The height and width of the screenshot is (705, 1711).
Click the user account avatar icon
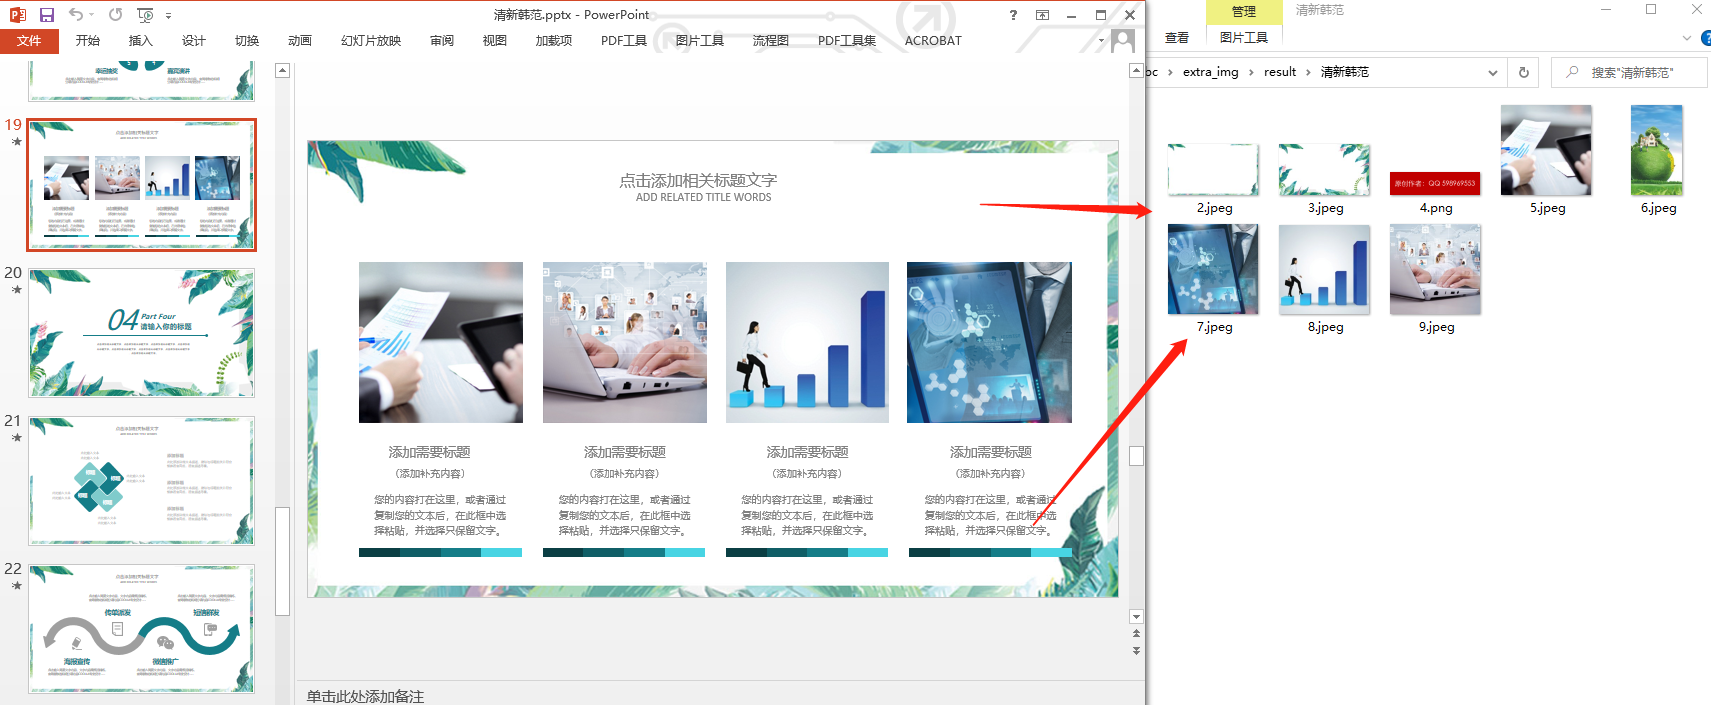(x=1123, y=41)
